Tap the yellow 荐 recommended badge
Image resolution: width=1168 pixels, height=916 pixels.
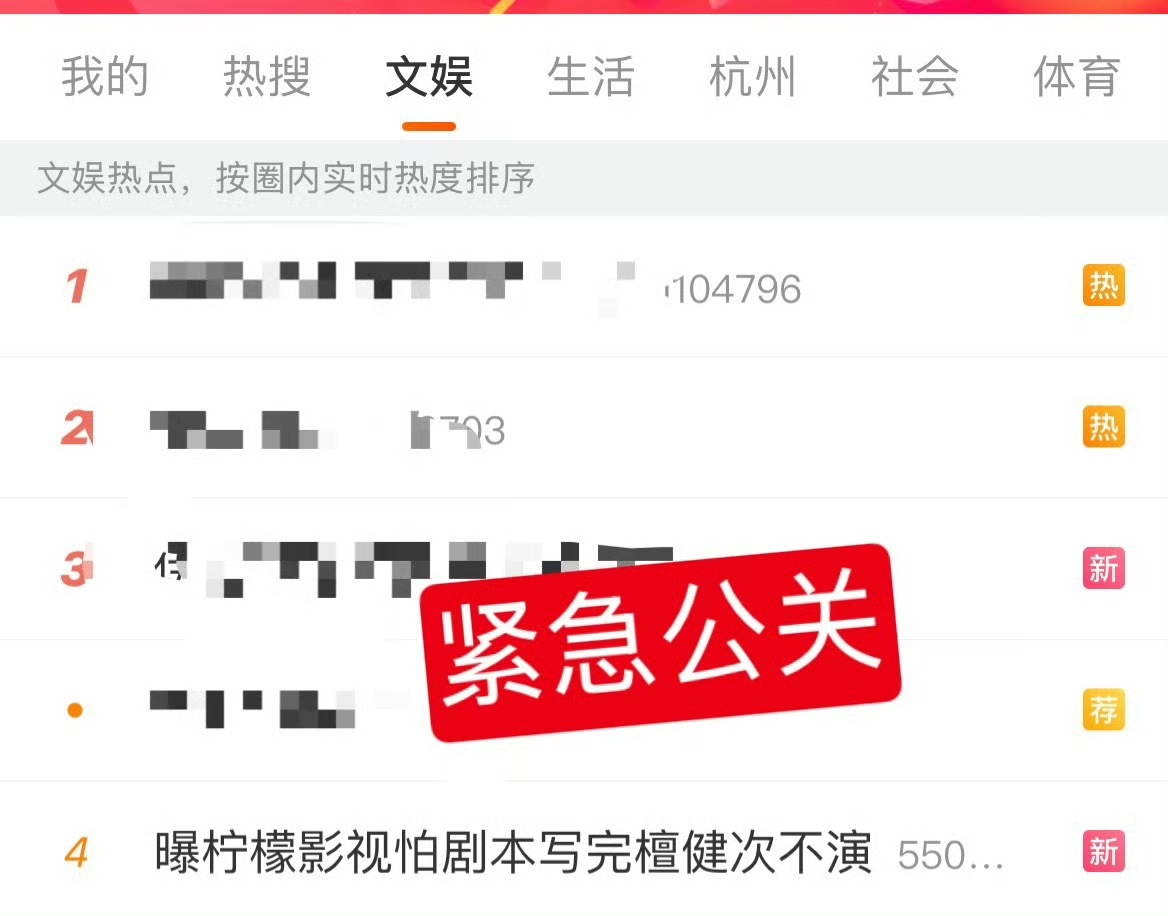(x=1103, y=709)
